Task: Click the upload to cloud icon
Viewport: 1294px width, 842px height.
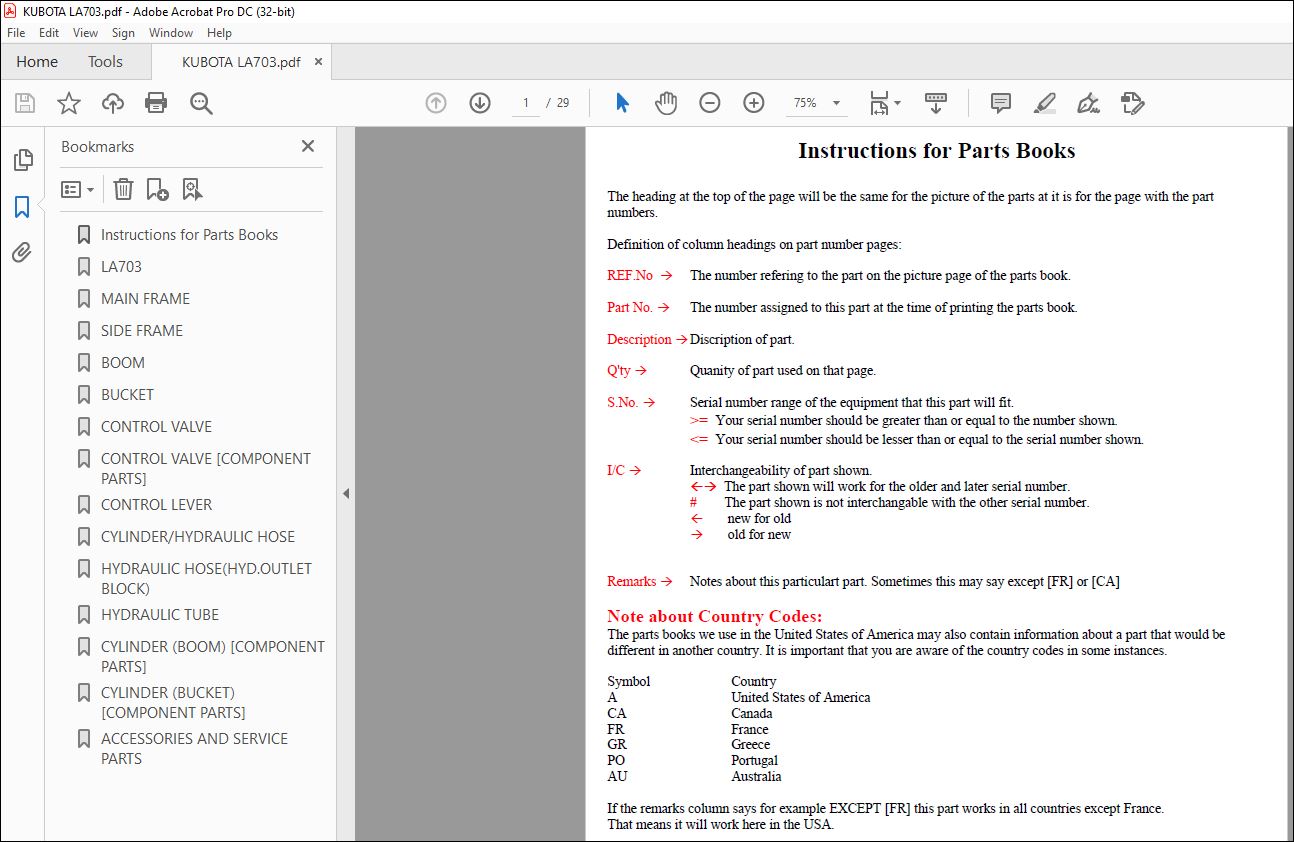Action: 113,103
